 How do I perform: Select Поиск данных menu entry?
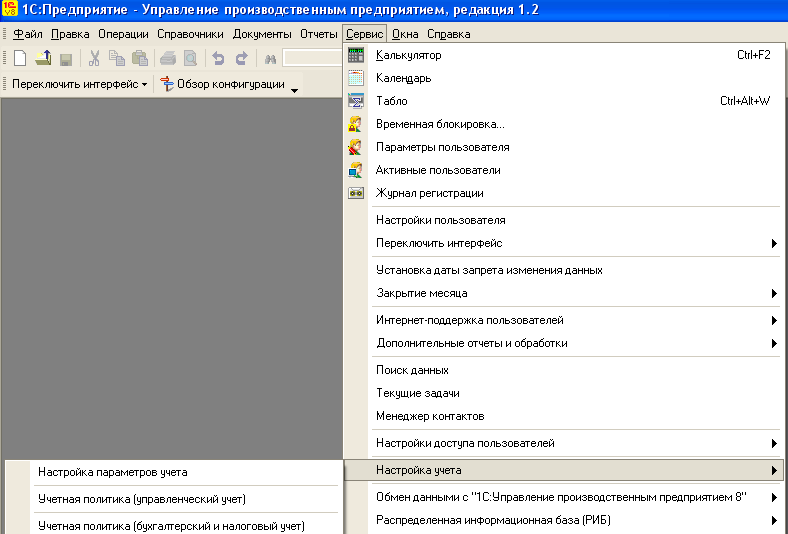point(563,370)
